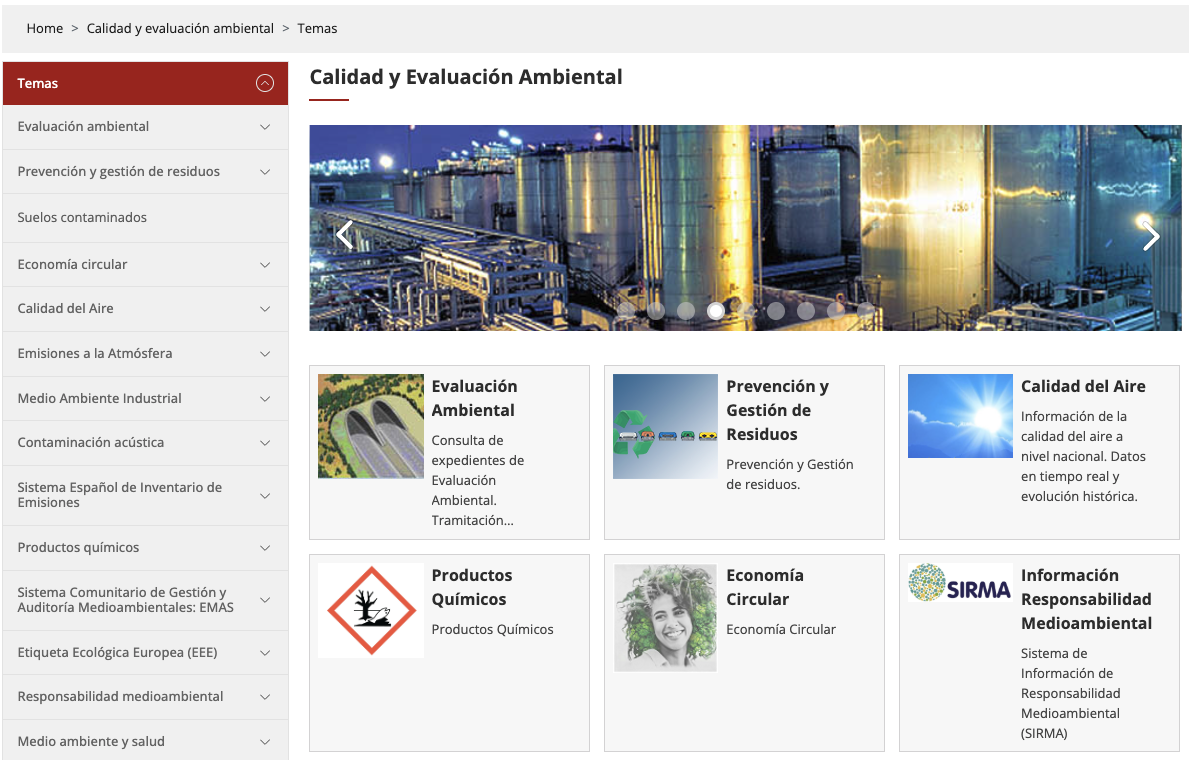This screenshot has width=1193, height=760.
Task: Open Sistema Español de Inventario de Emisiones
Action: point(145,495)
